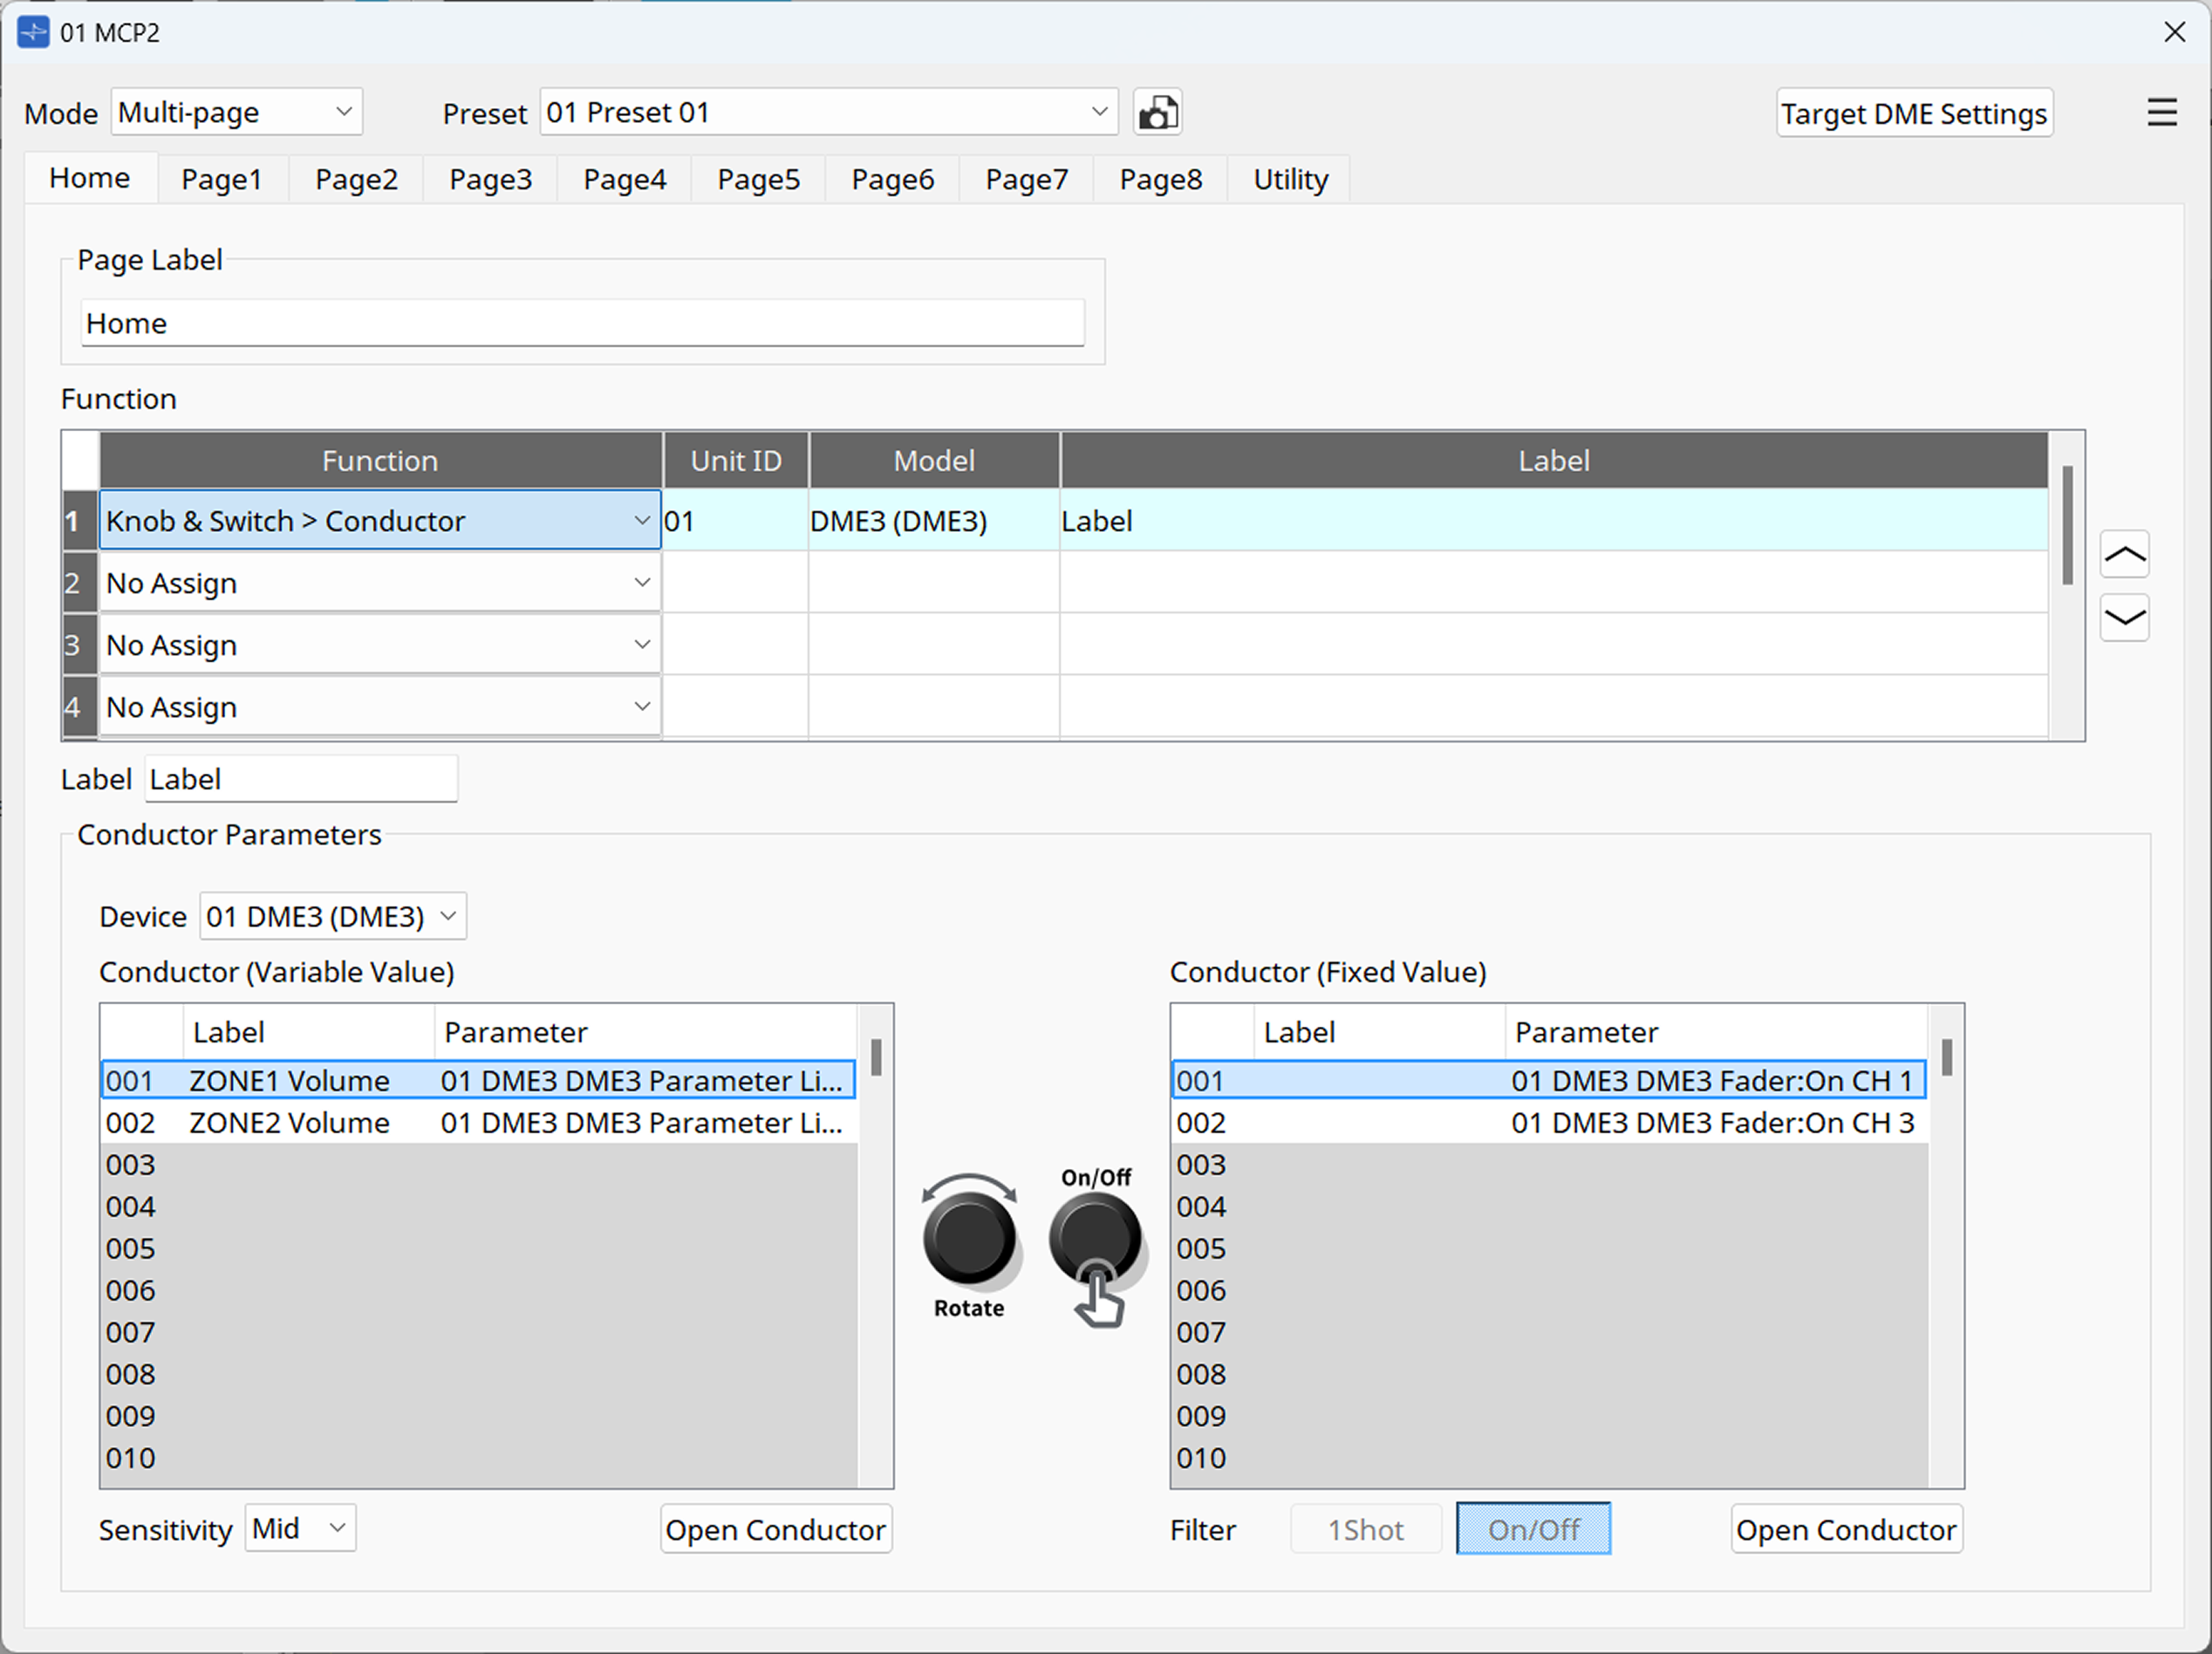Close the 01 MCP2 window

(x=2174, y=32)
